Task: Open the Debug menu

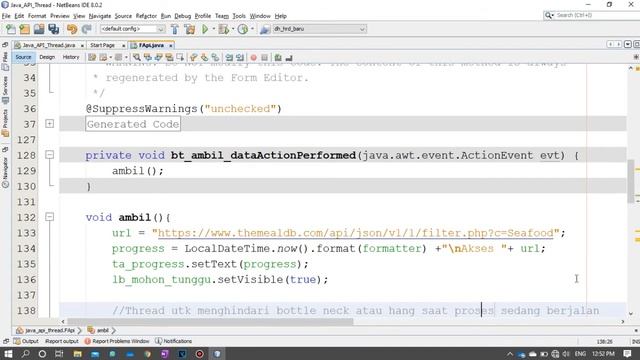Action: click(182, 16)
